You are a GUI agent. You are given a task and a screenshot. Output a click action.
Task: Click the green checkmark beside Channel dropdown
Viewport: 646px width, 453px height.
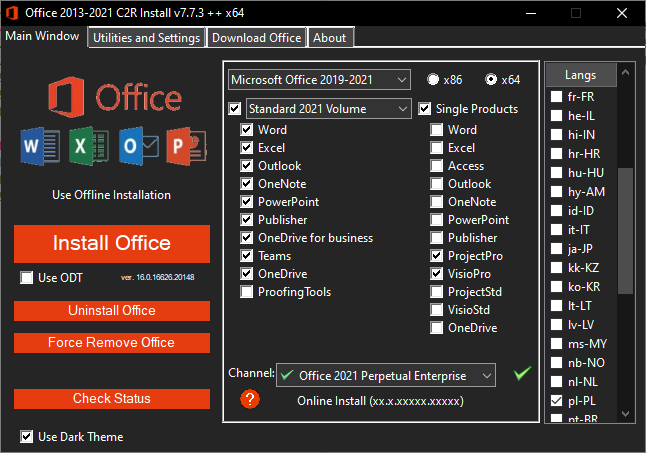coord(522,373)
